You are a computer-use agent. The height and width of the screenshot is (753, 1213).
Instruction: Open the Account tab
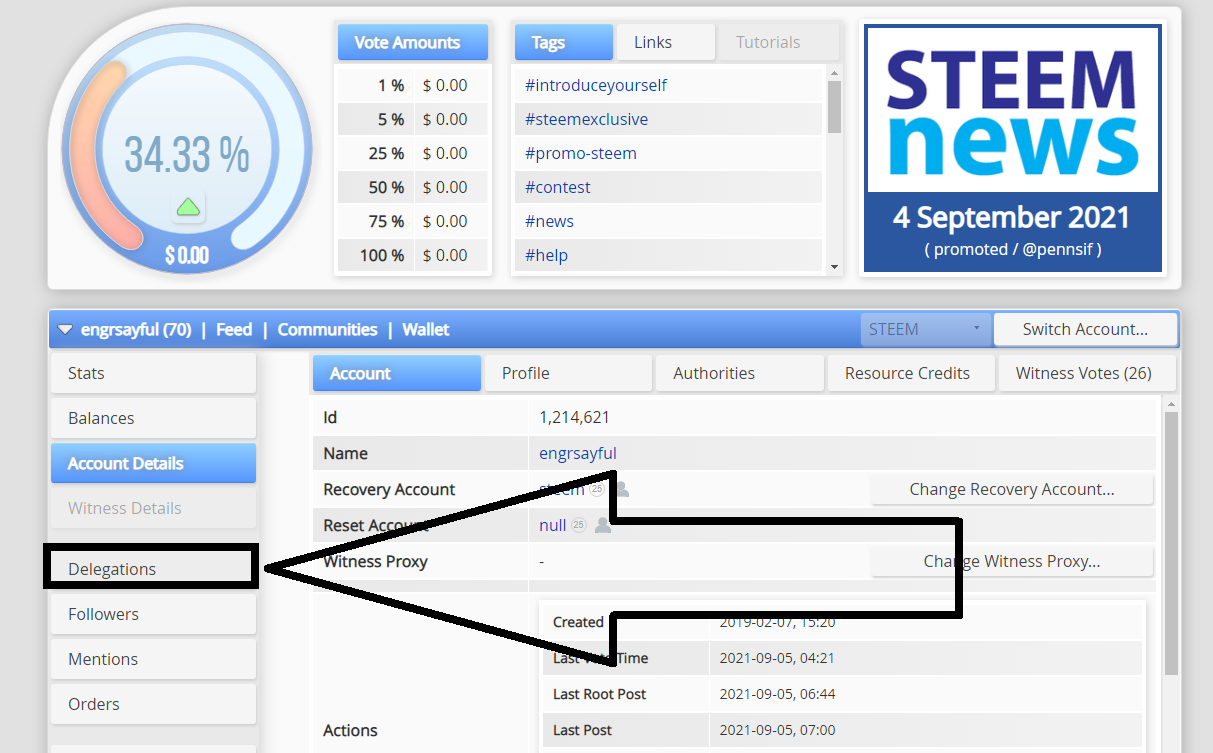(397, 373)
